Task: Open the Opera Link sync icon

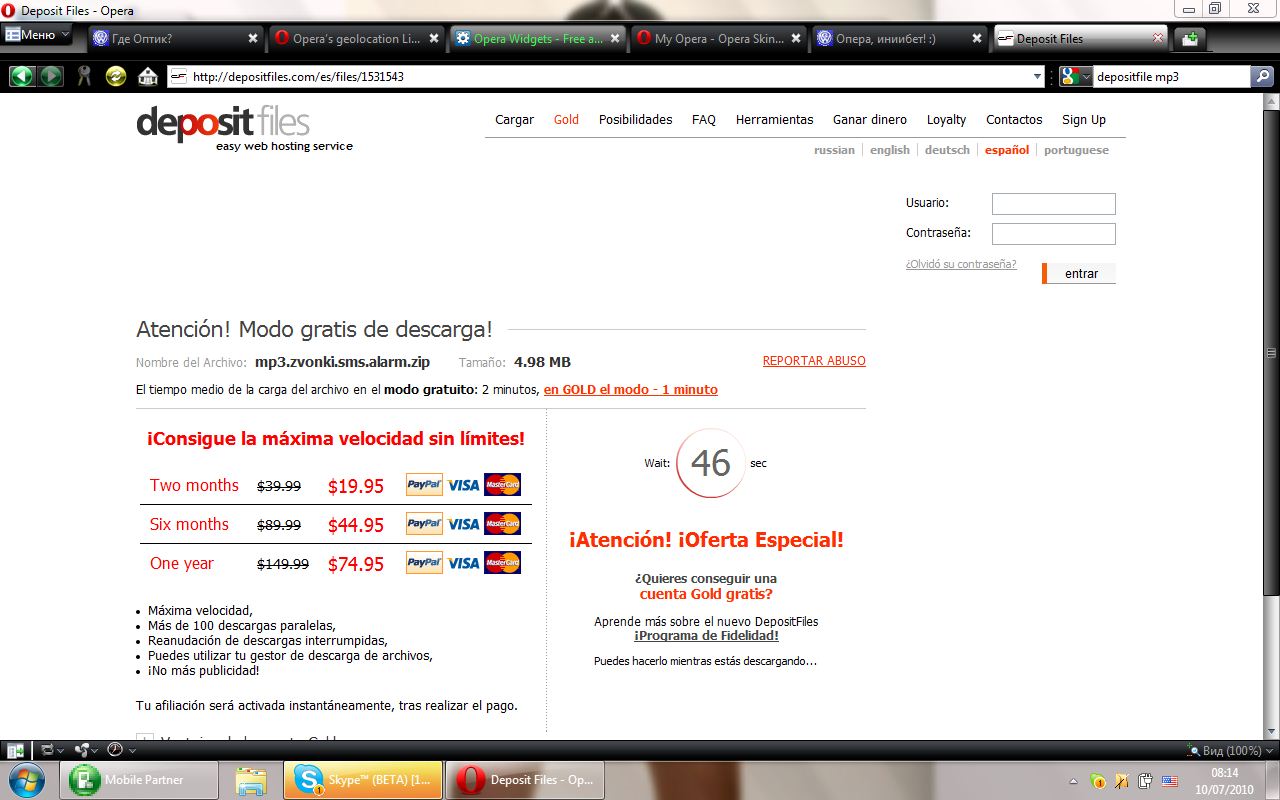Action: [48, 750]
